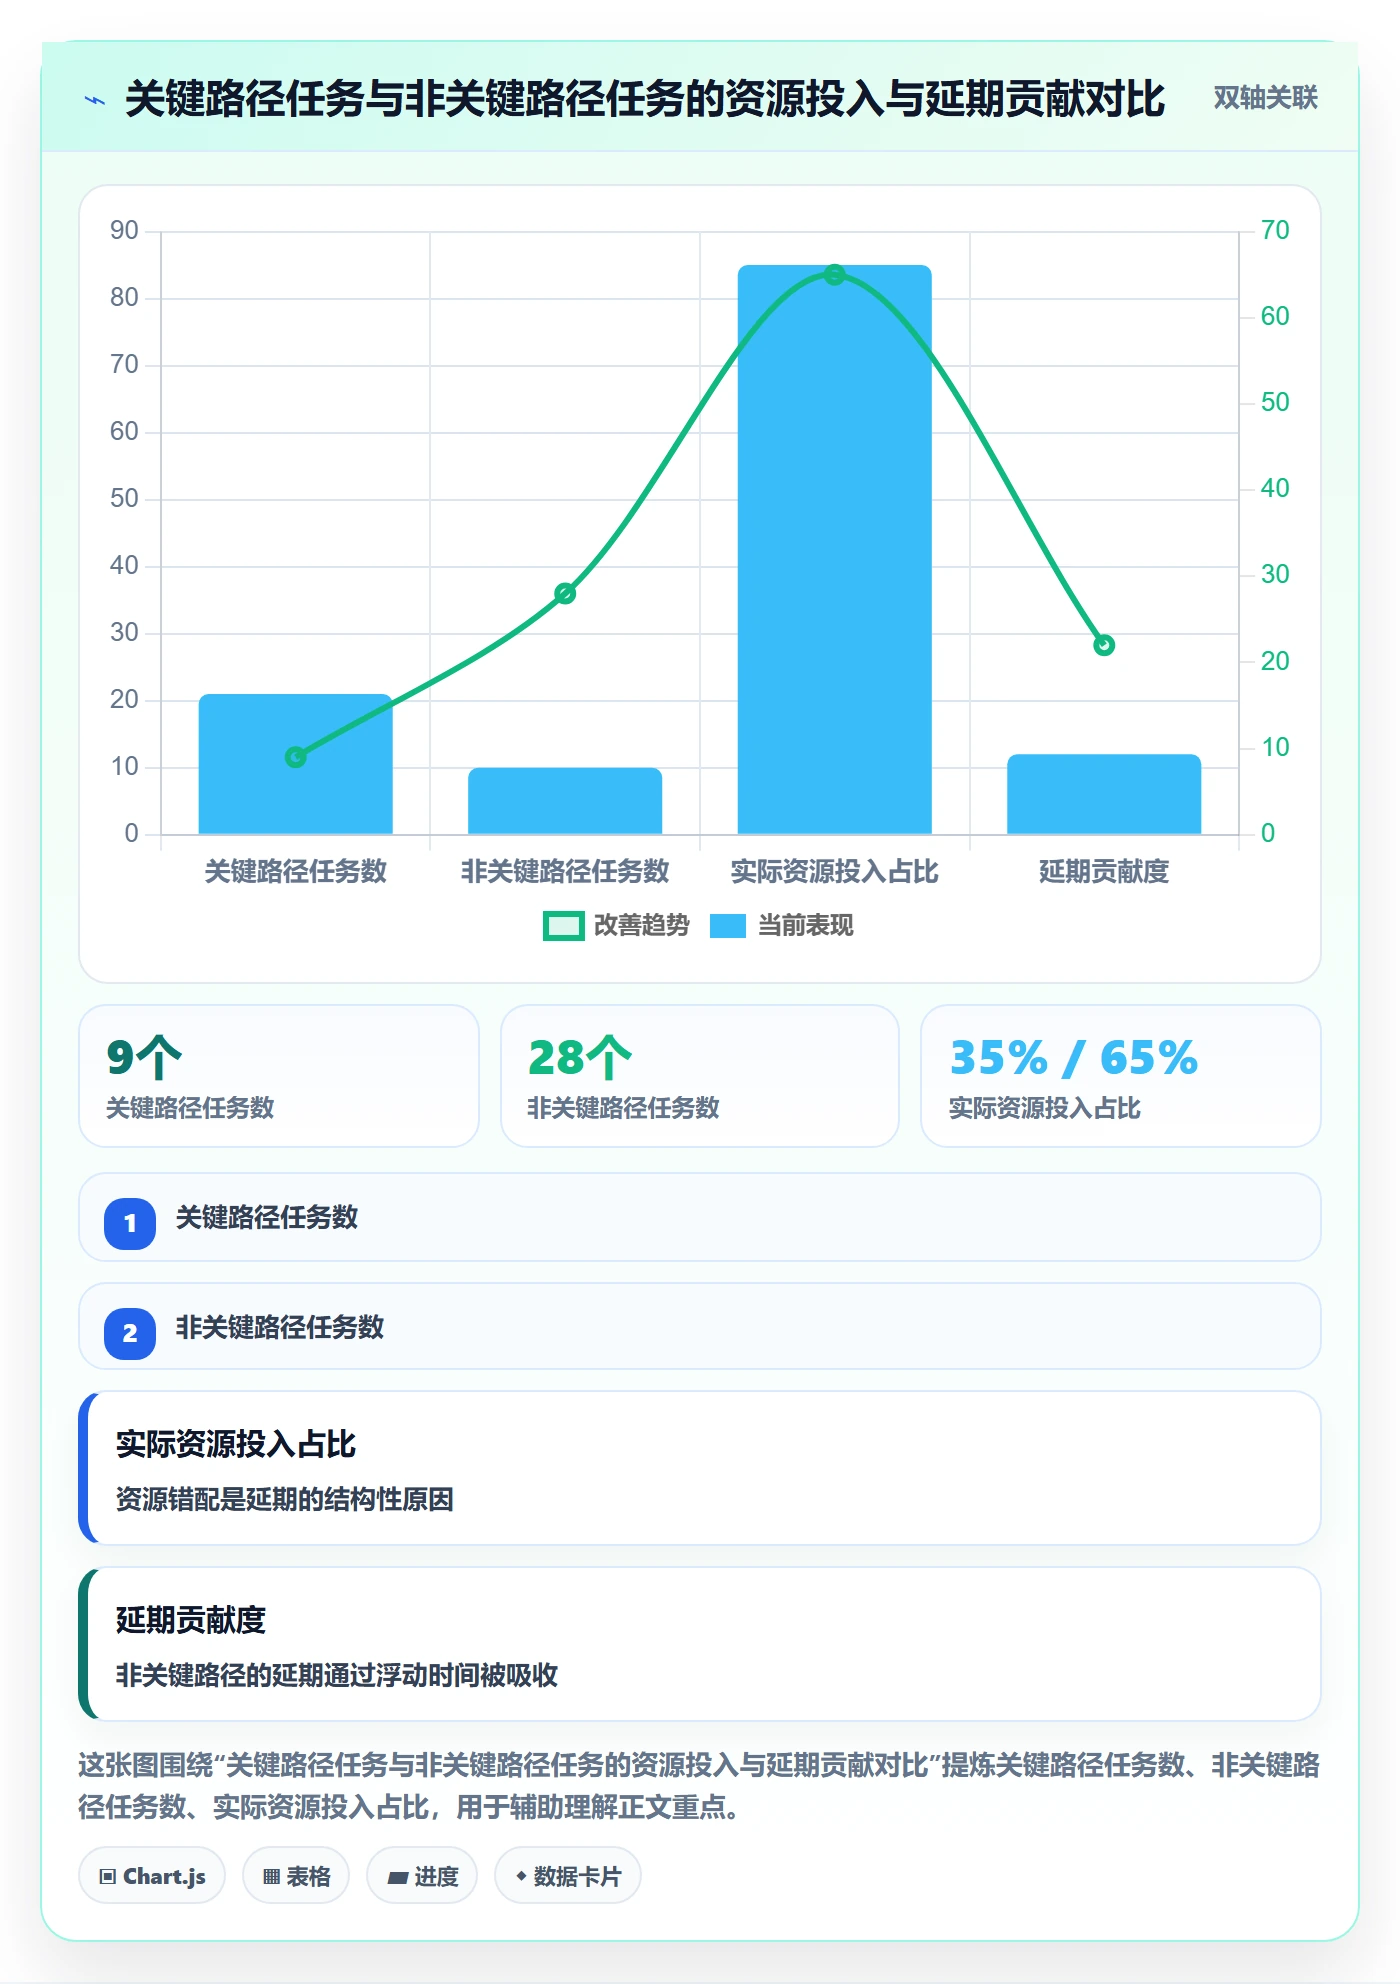Open the 9个 关键路径任务数 card
The width and height of the screenshot is (1400, 1984).
[279, 1076]
